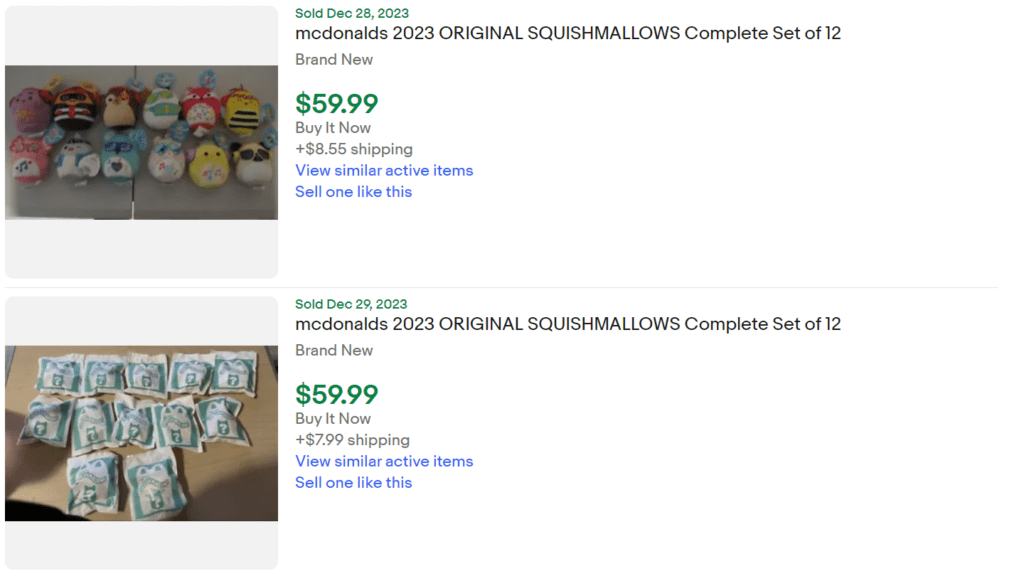The height and width of the screenshot is (576, 1024).
Task: Open the sealed-bag Squishmallows photo thumbnail
Action: click(141, 433)
